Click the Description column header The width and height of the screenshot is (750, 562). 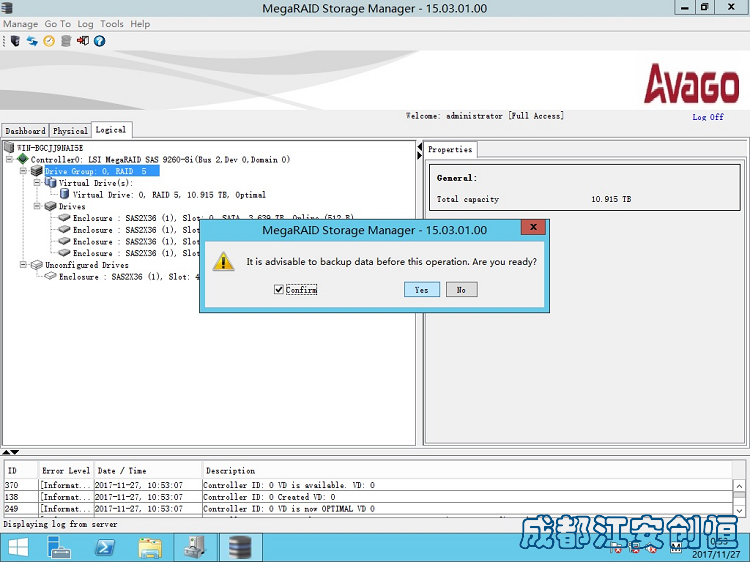[466, 471]
